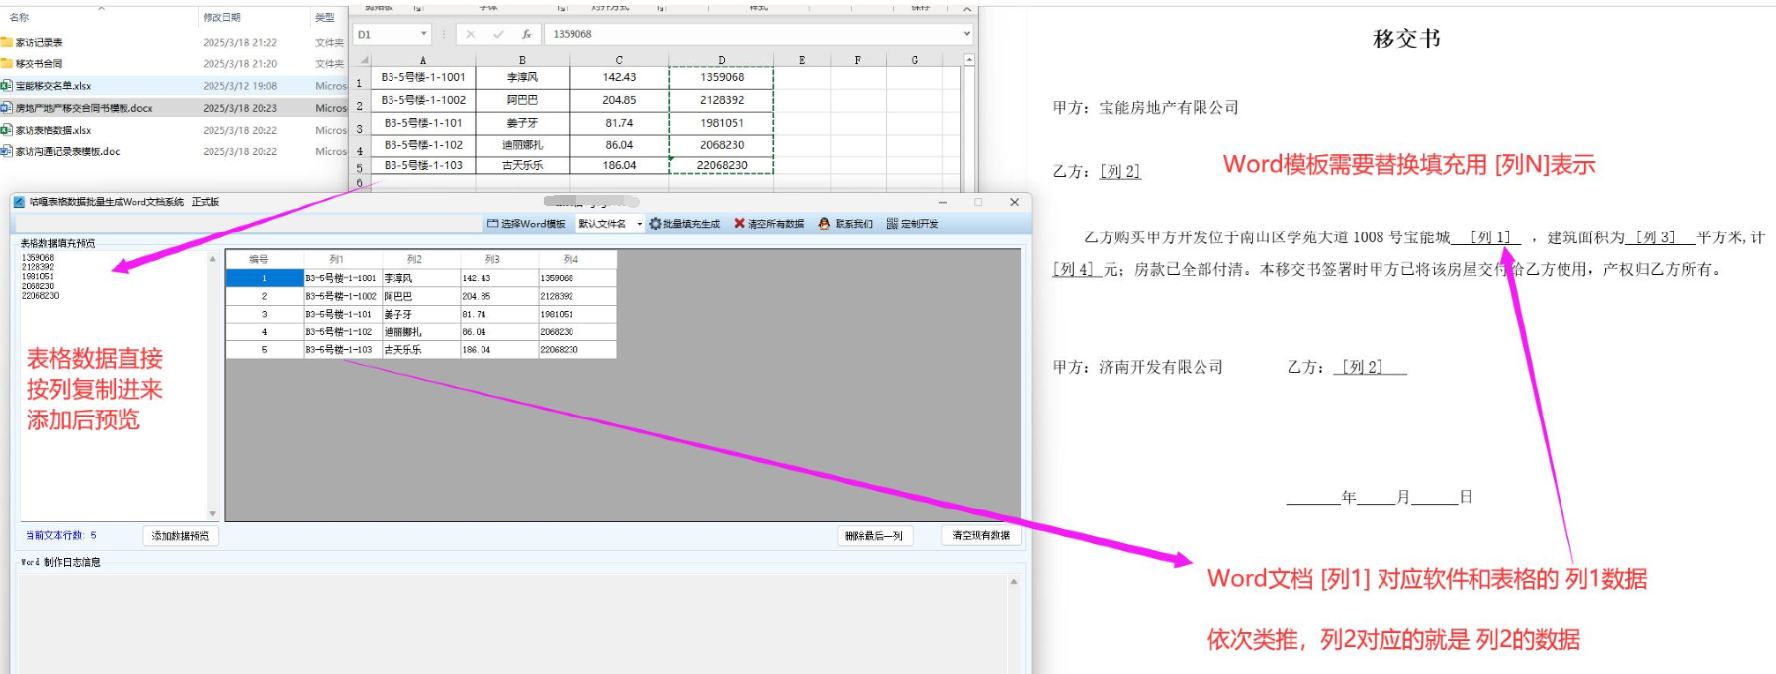Select Excel column B header

click(522, 60)
